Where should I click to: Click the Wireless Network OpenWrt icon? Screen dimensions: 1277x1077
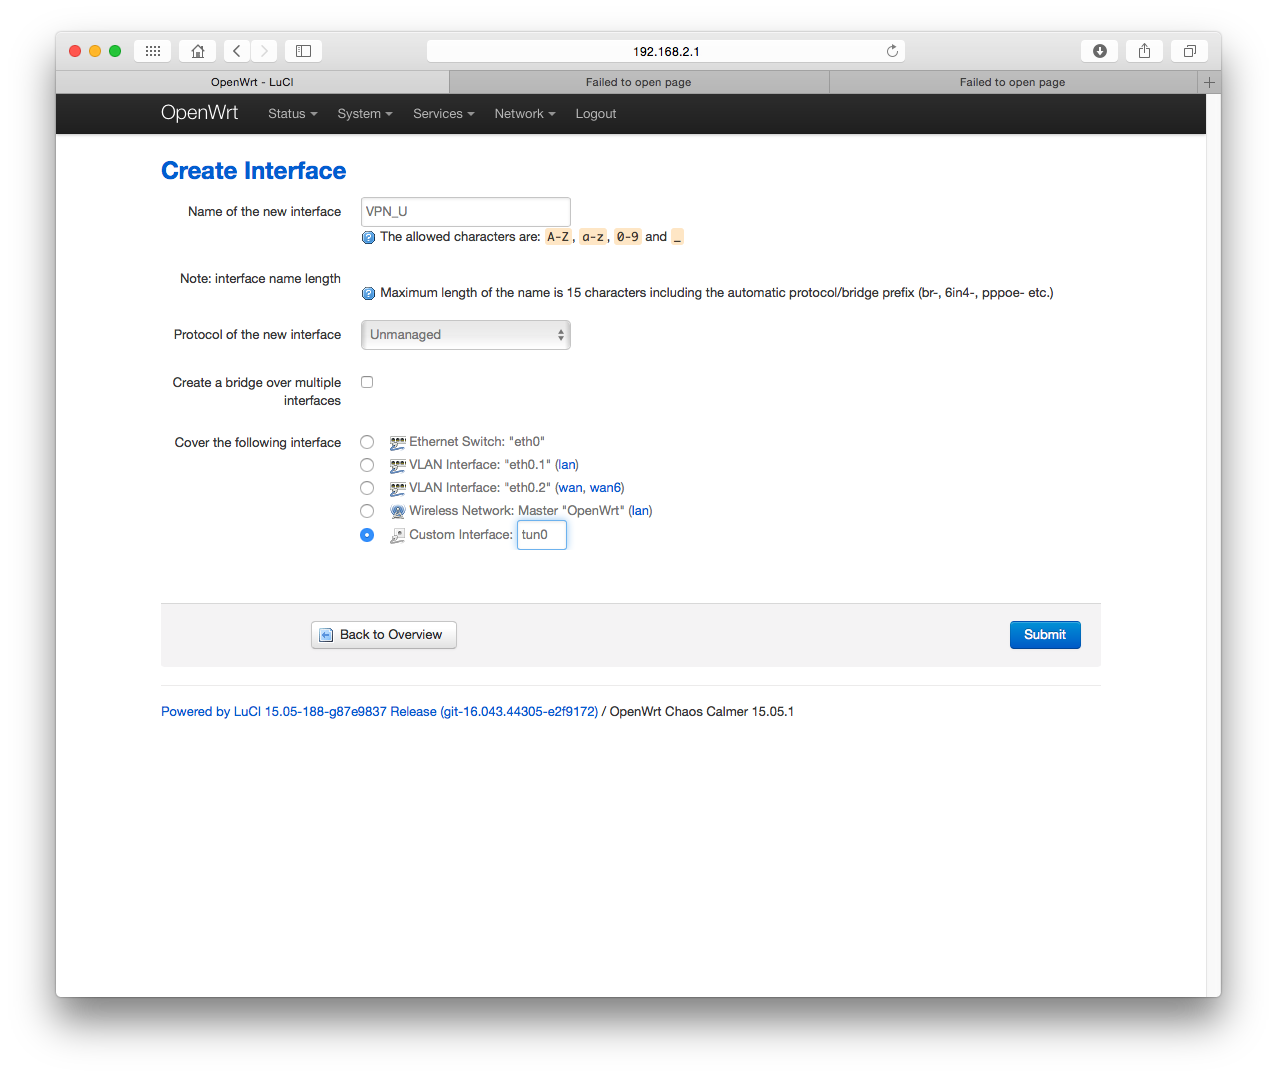pos(398,511)
